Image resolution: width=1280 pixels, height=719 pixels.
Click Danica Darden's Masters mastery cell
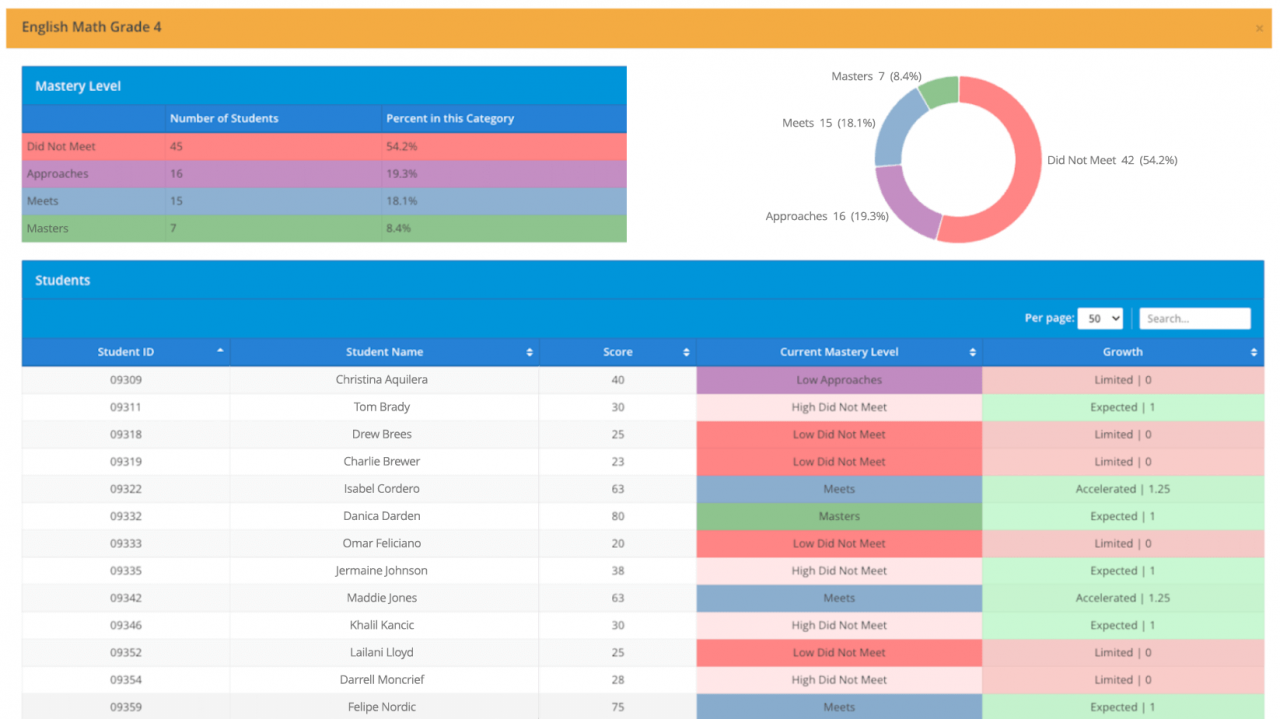point(839,516)
